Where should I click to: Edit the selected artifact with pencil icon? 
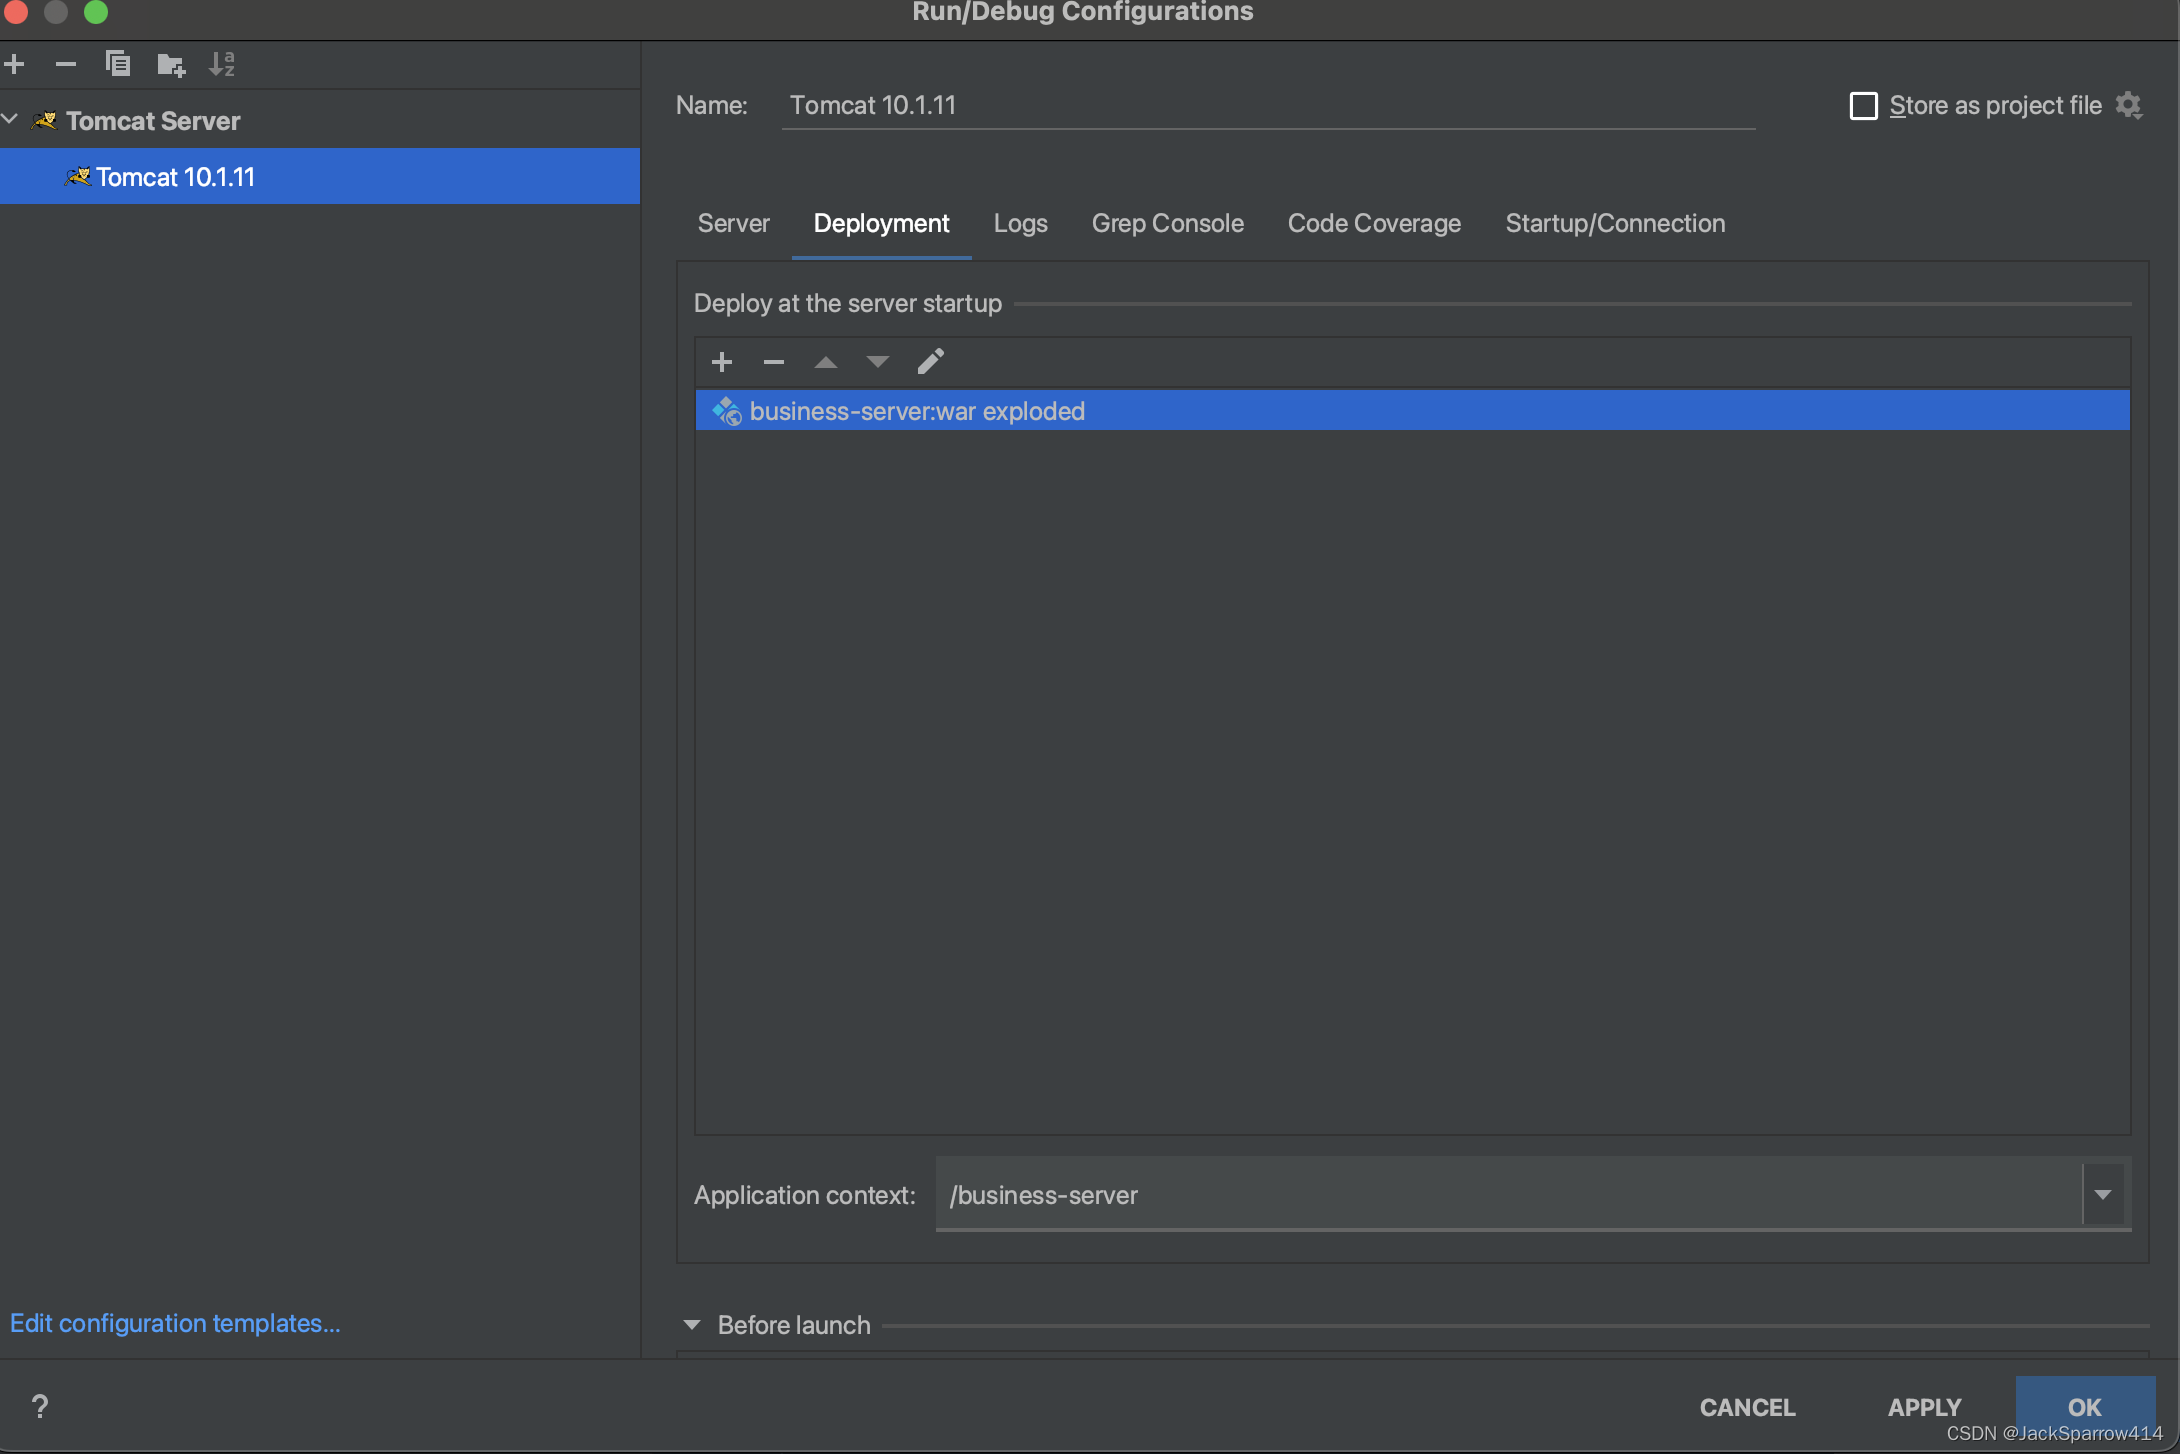coord(931,361)
